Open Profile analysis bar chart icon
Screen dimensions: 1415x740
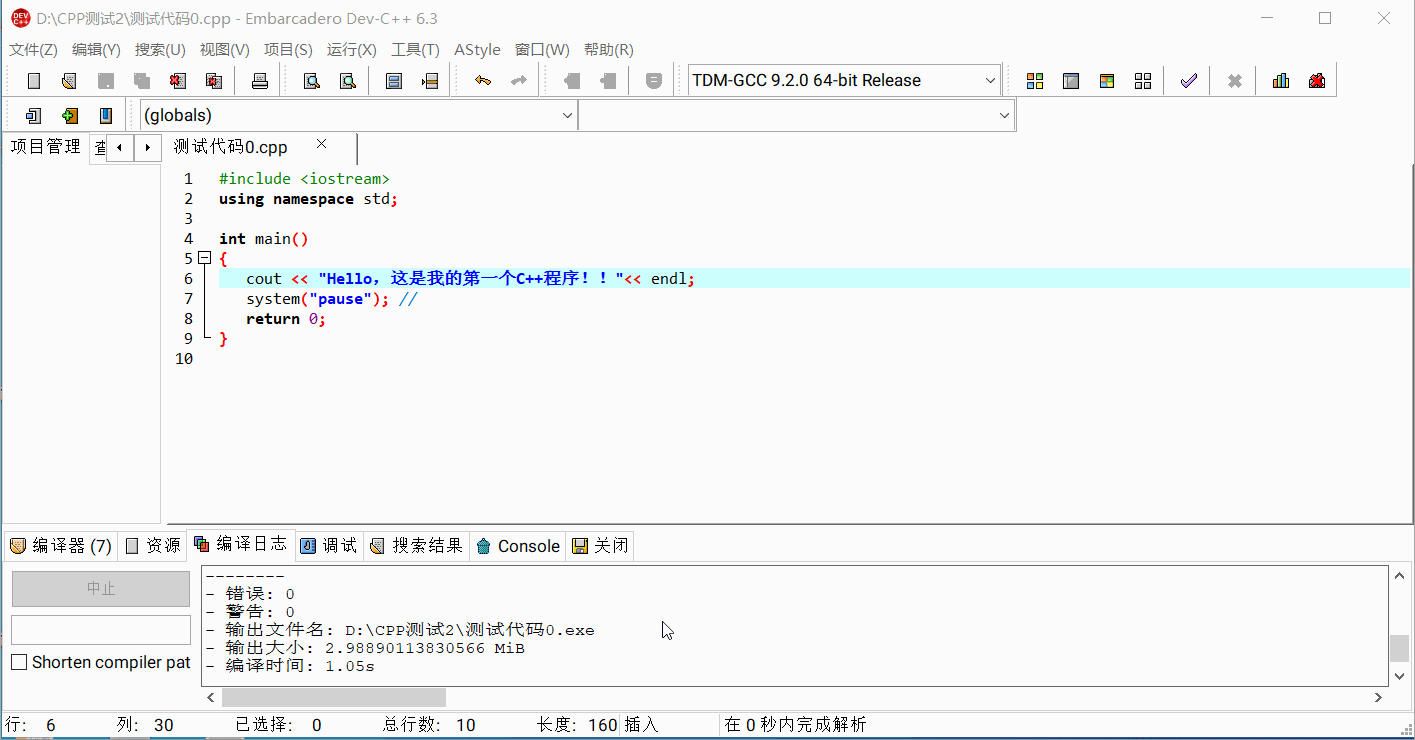coord(1281,81)
